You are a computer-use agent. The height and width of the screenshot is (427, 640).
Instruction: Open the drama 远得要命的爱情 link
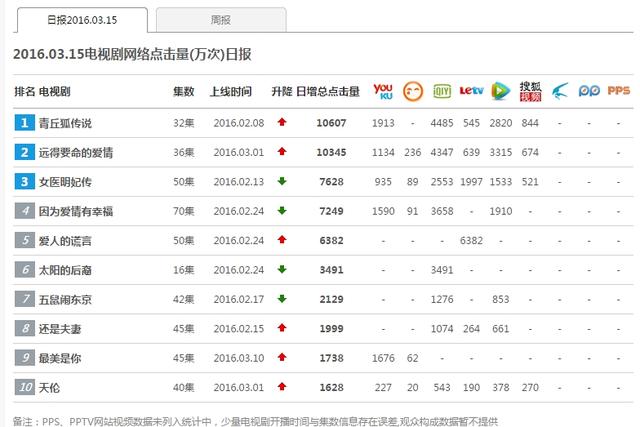coord(79,152)
